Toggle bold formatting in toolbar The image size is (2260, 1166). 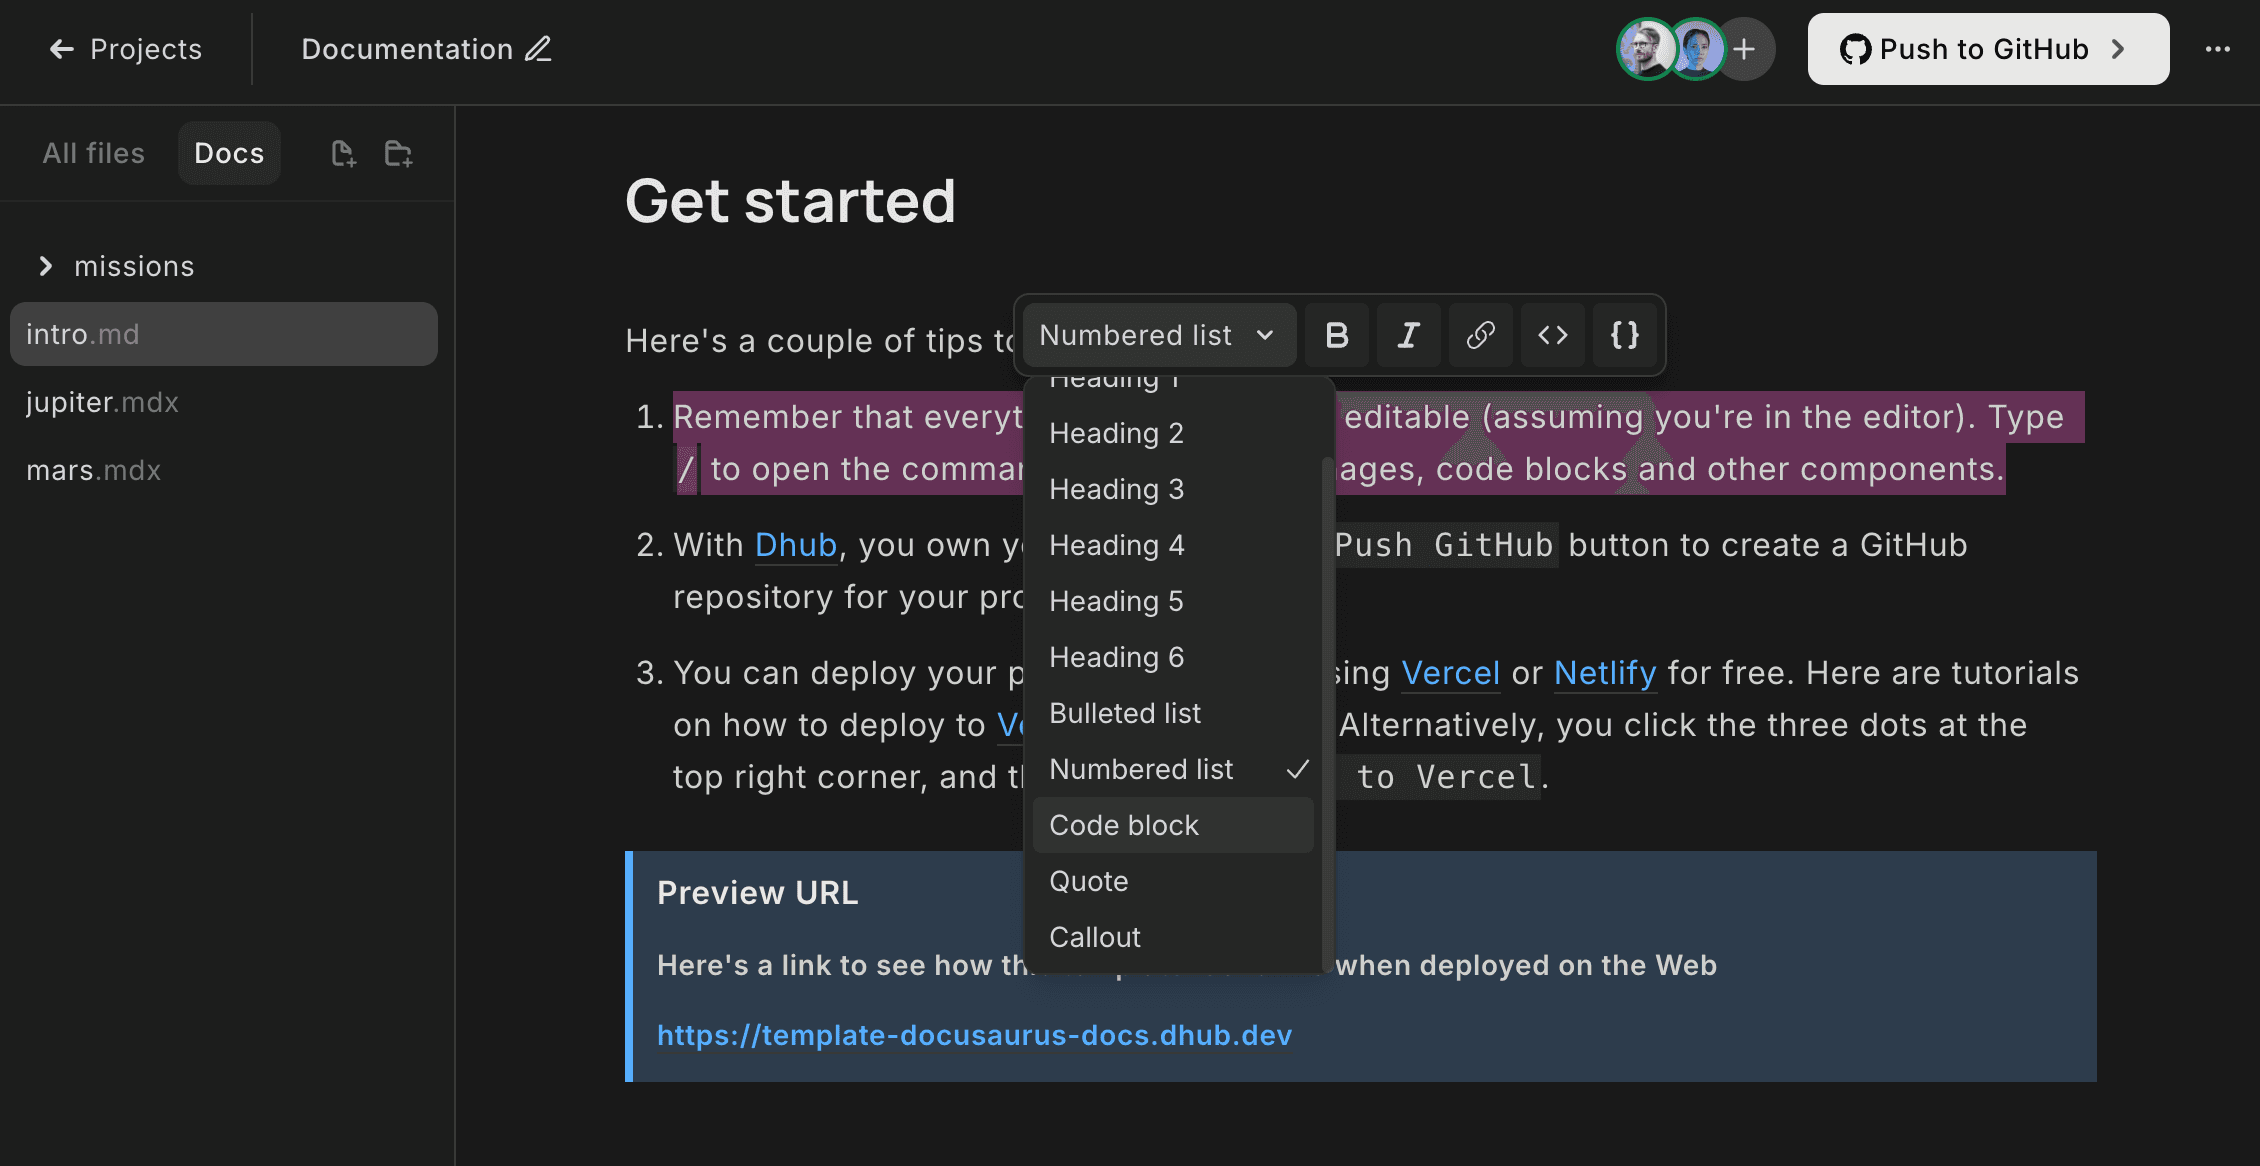point(1336,335)
